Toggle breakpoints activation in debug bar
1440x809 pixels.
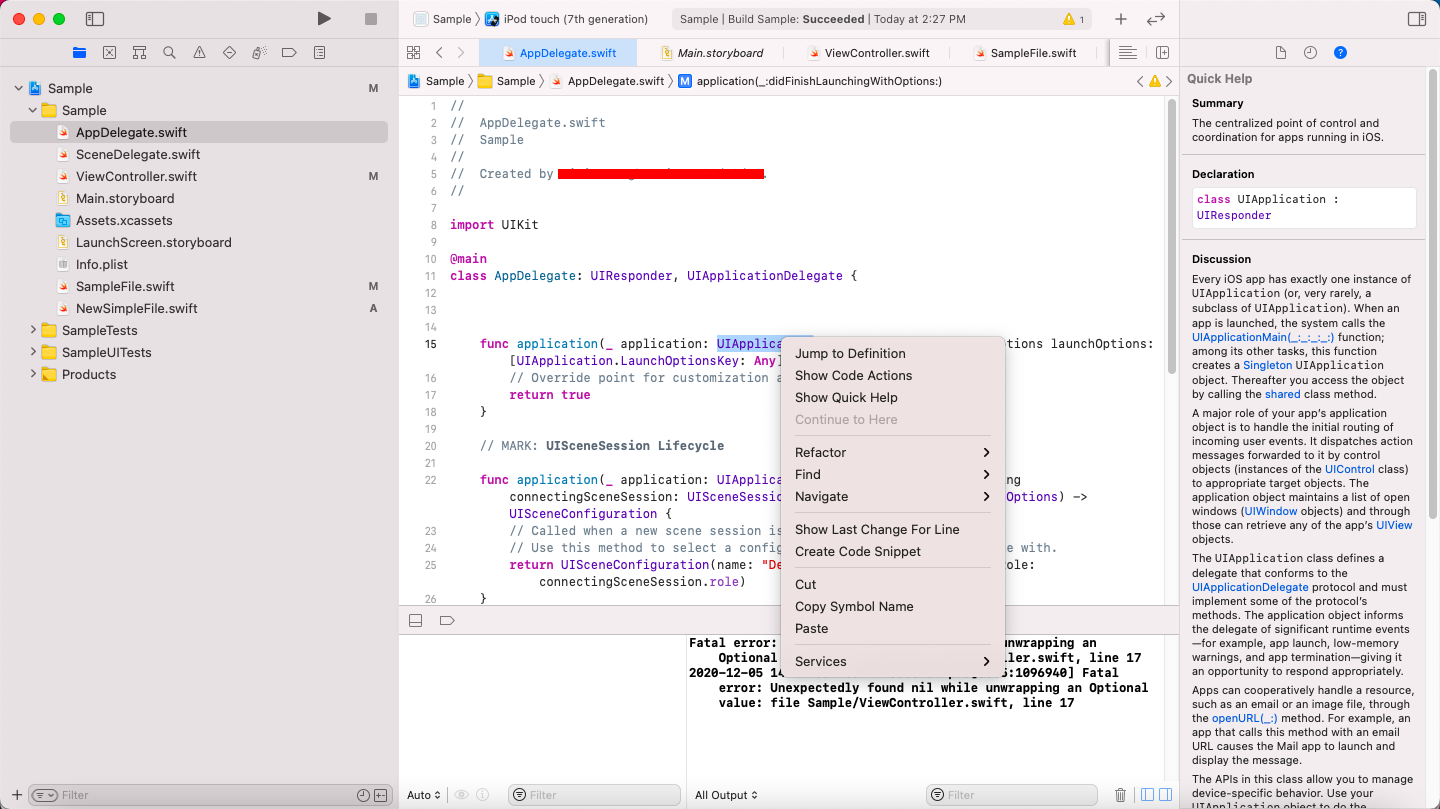(x=447, y=620)
